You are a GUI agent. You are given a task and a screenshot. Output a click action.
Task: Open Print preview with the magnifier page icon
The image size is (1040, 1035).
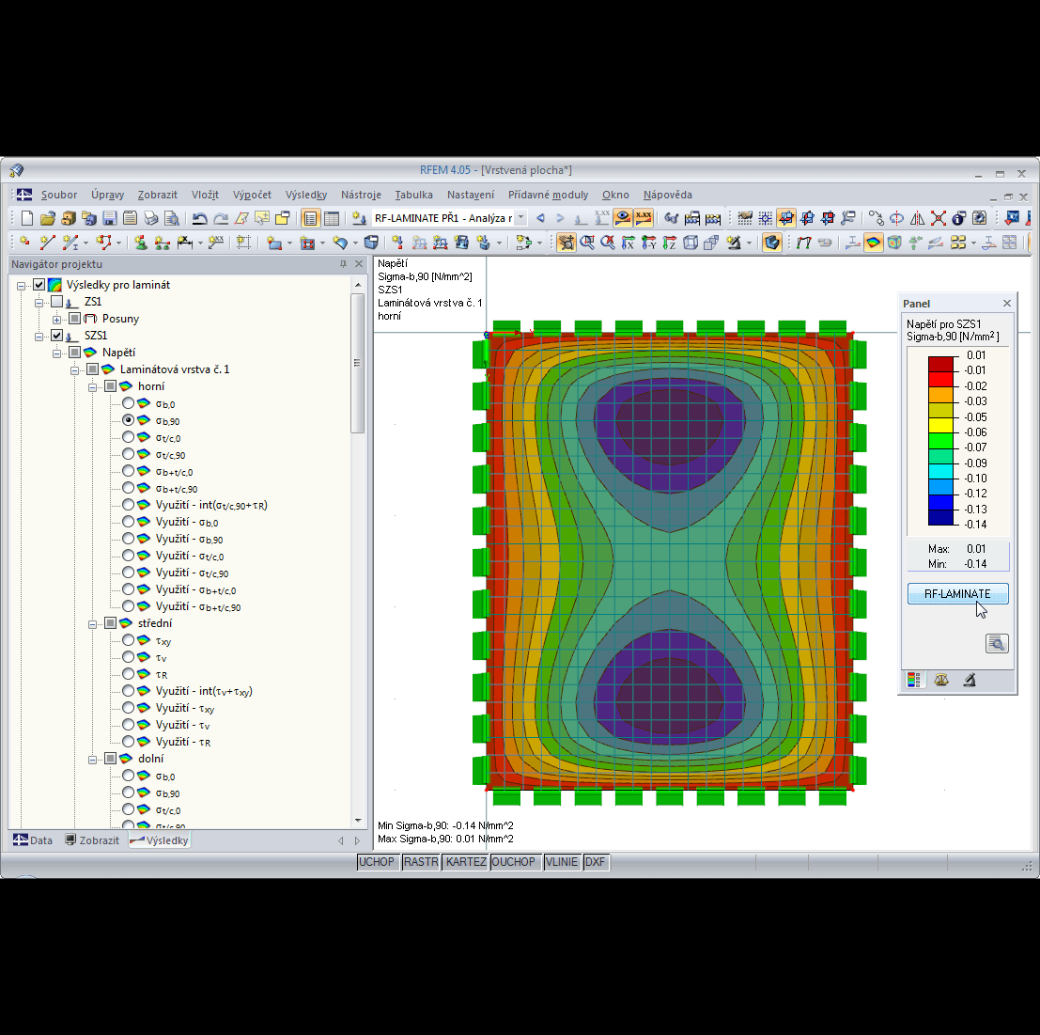point(172,218)
